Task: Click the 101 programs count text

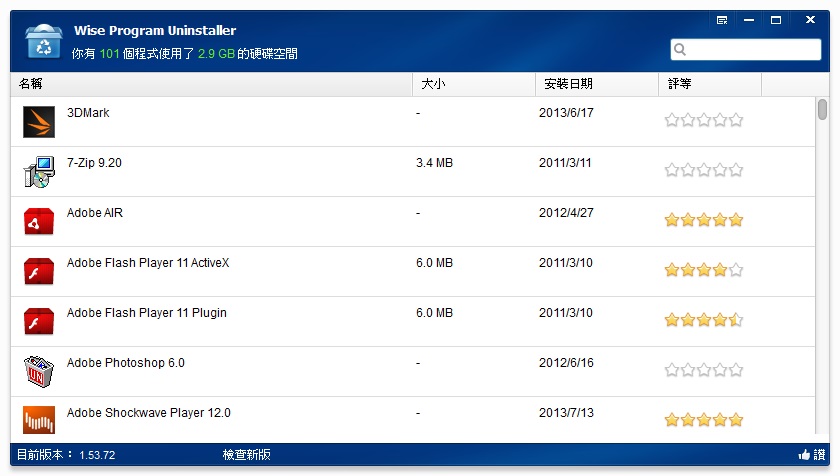Action: (109, 54)
